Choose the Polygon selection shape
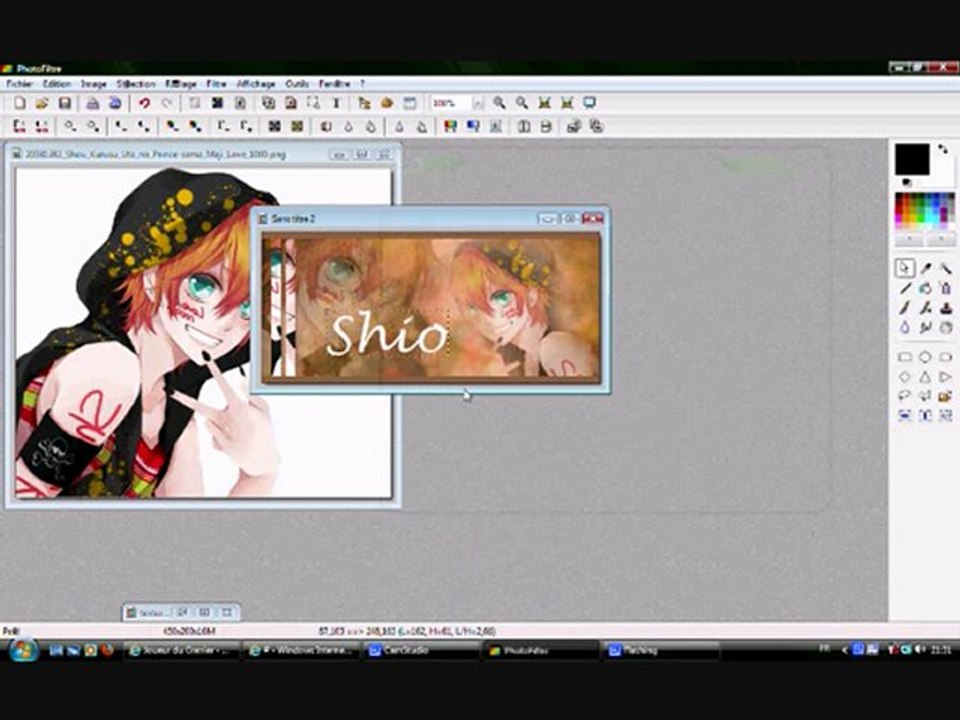 coord(926,396)
